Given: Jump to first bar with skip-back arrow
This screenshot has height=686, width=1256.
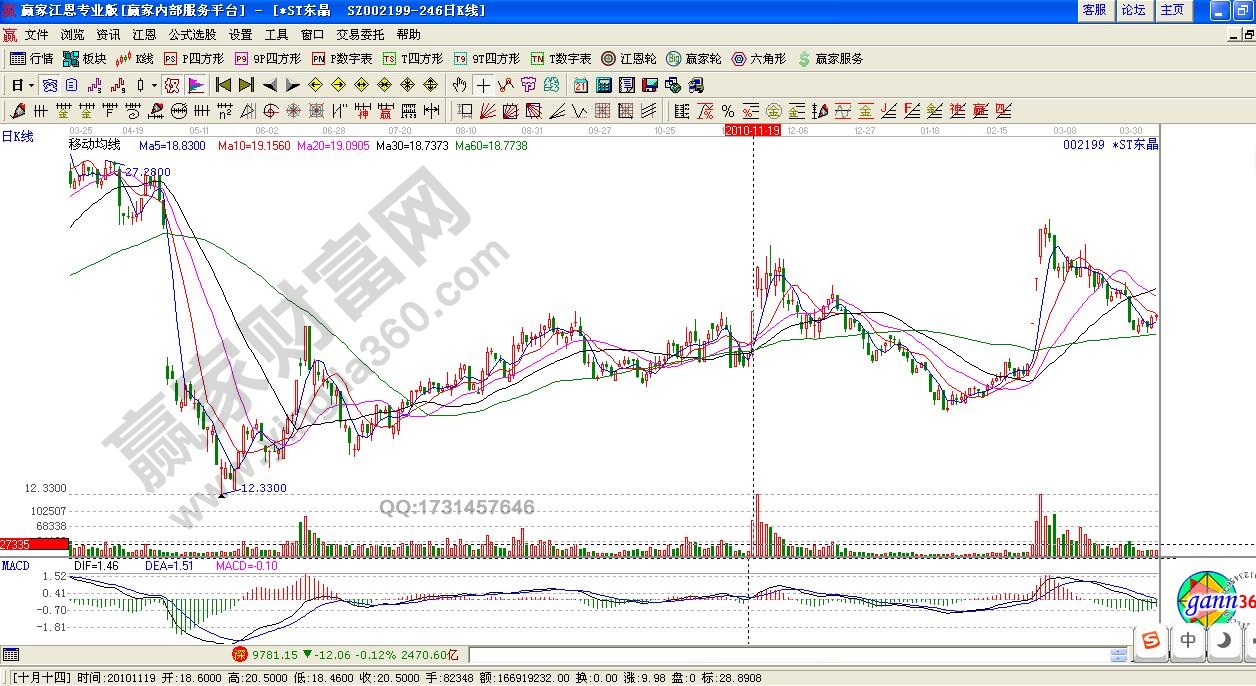Looking at the screenshot, I should coord(224,85).
